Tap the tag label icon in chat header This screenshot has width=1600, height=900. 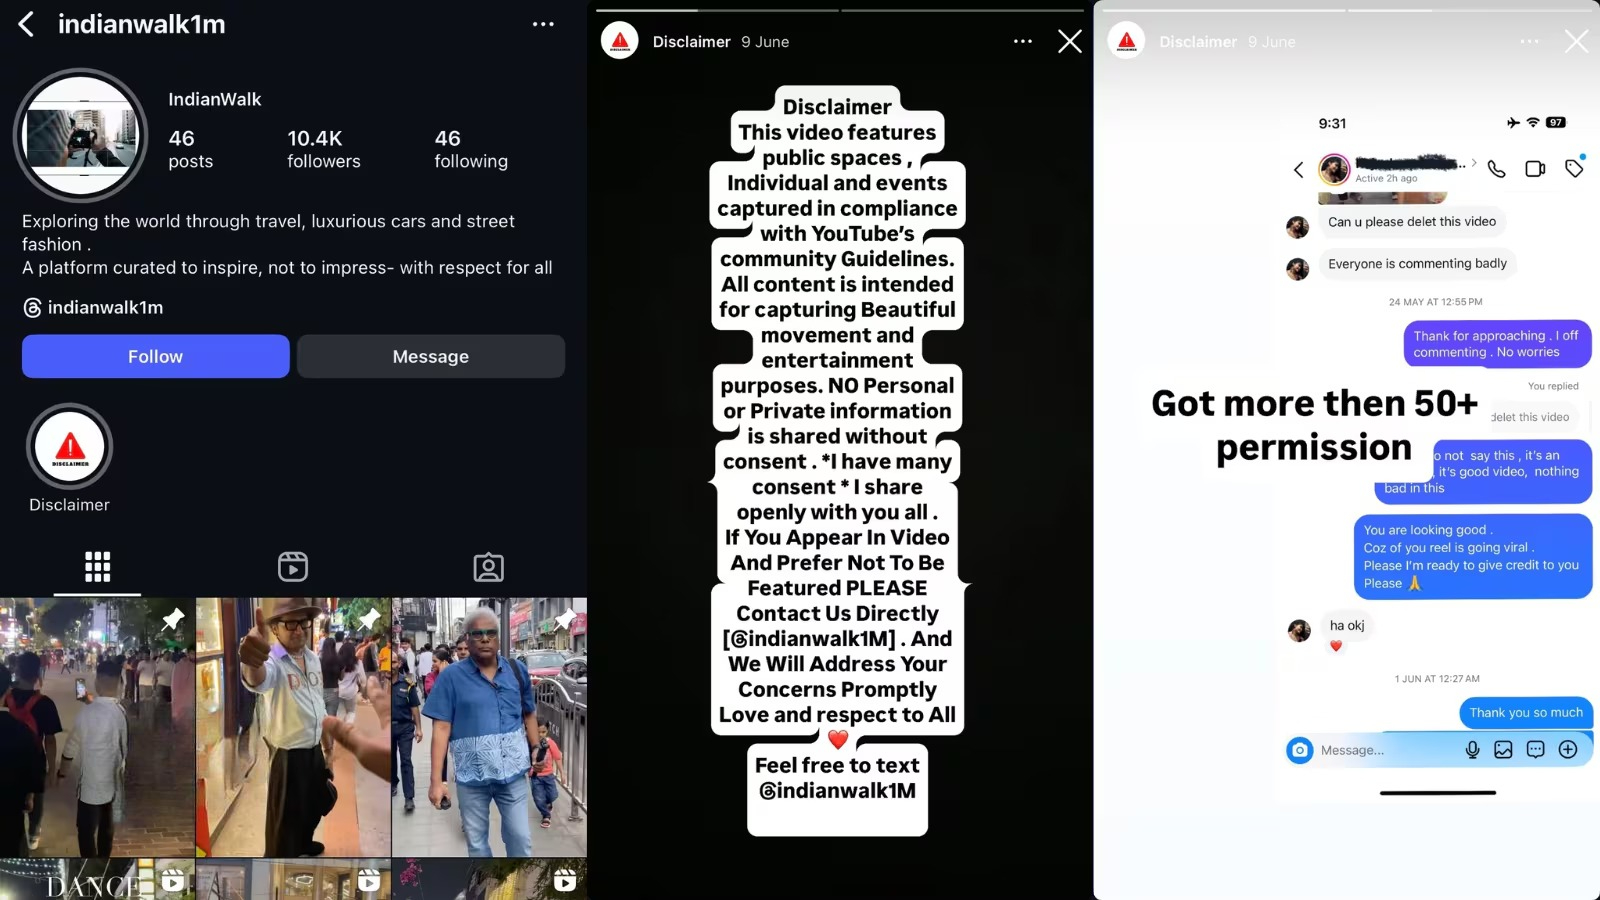tap(1574, 168)
